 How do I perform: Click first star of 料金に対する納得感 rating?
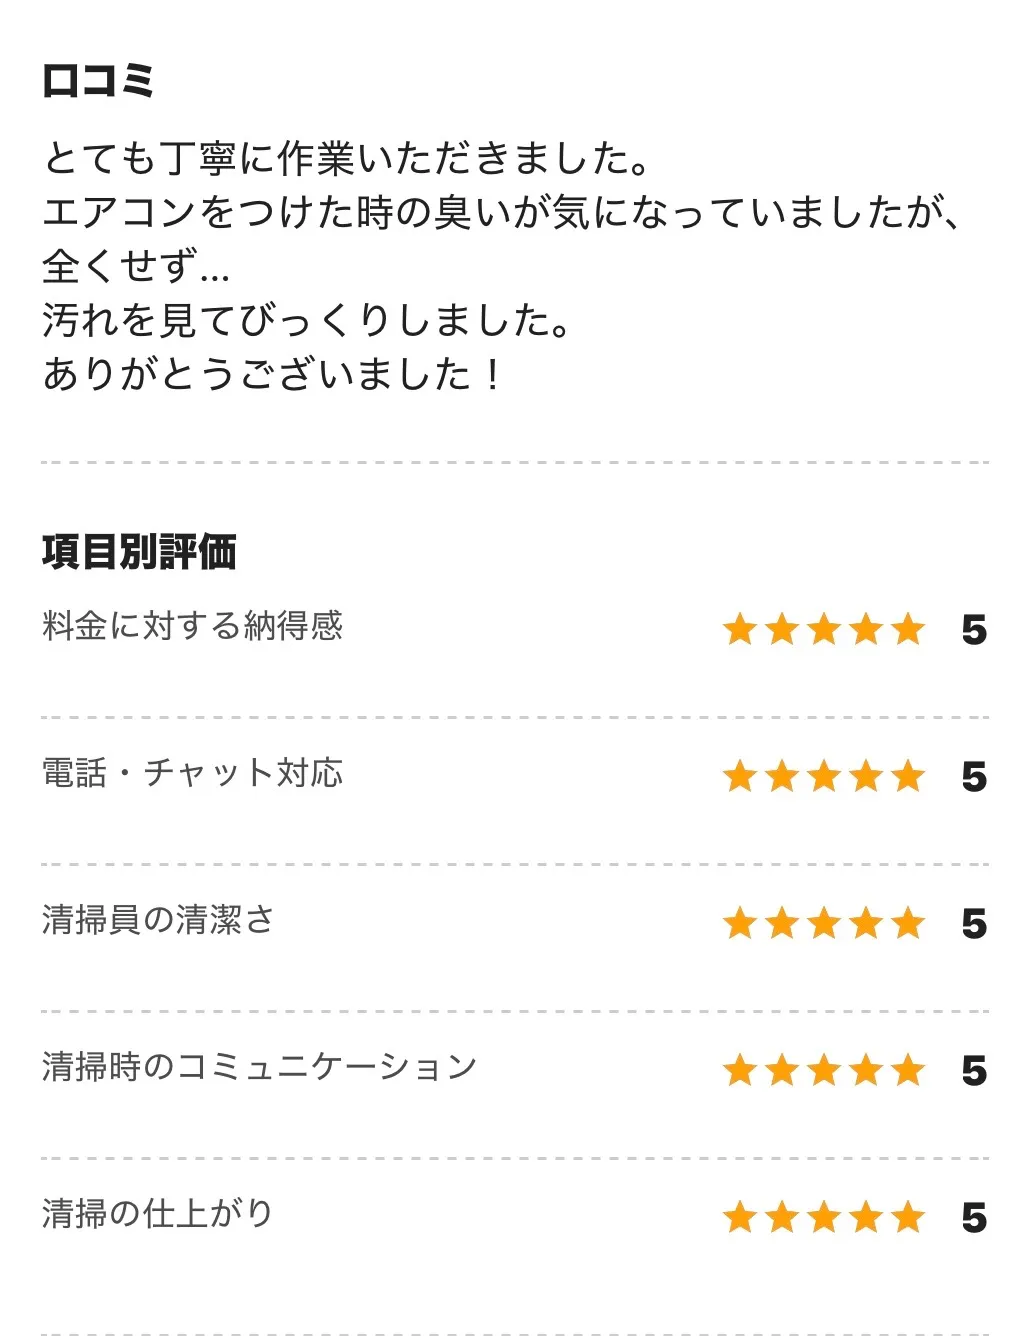pos(740,630)
